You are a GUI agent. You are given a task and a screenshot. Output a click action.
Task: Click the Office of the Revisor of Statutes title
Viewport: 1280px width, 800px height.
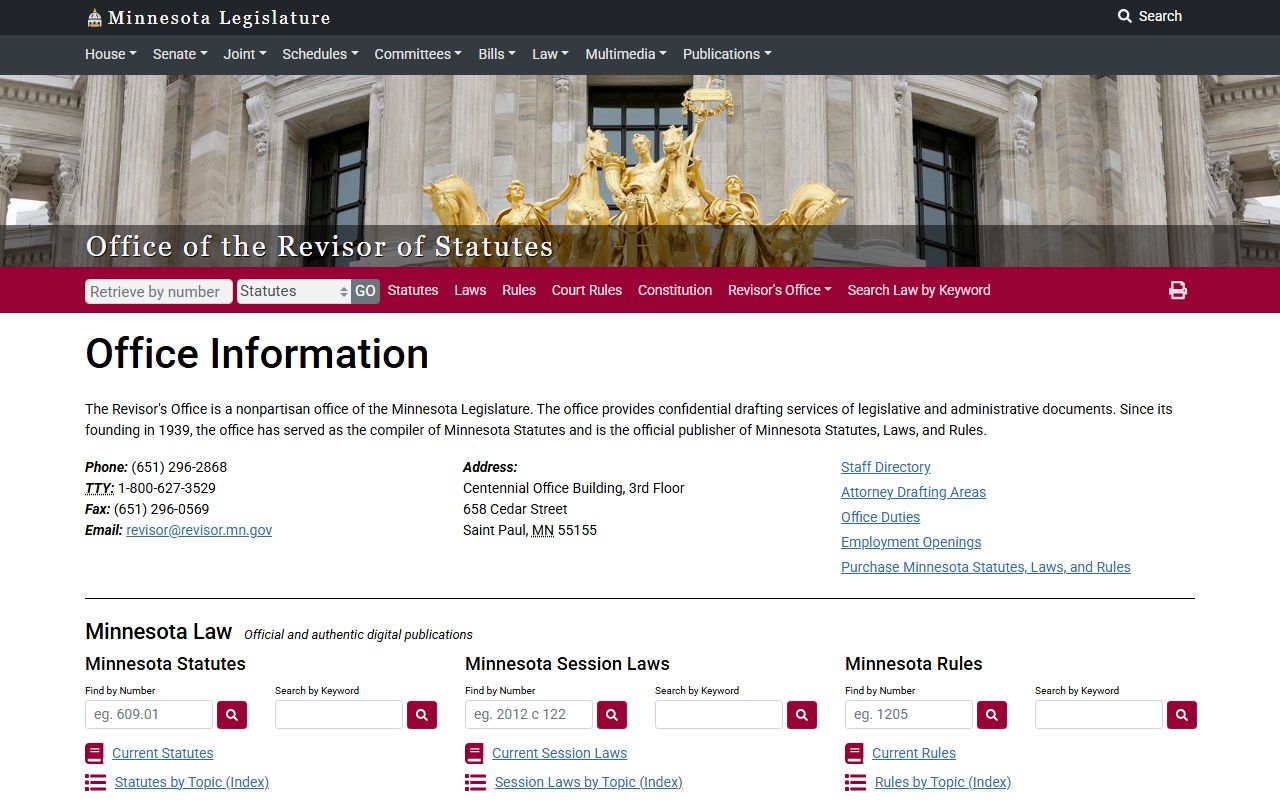point(320,246)
